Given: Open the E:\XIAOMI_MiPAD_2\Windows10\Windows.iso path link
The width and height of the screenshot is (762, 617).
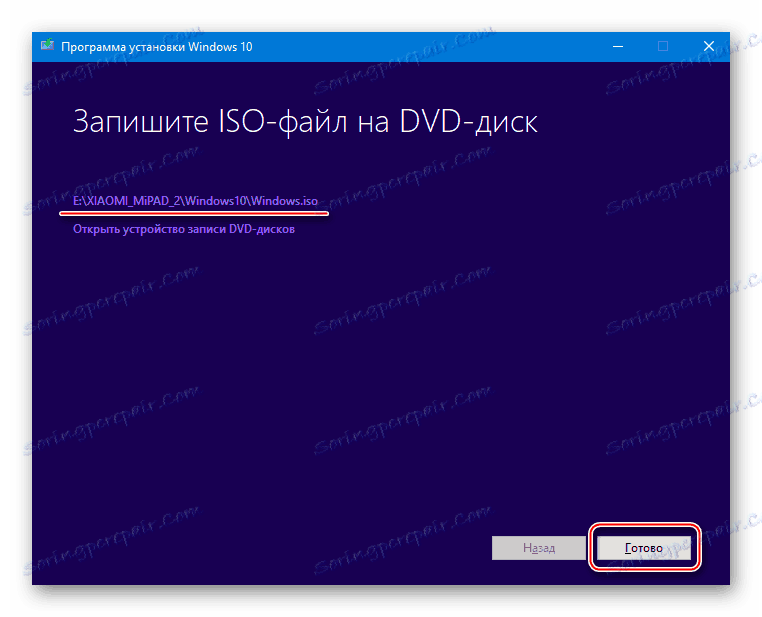Looking at the screenshot, I should point(195,201).
